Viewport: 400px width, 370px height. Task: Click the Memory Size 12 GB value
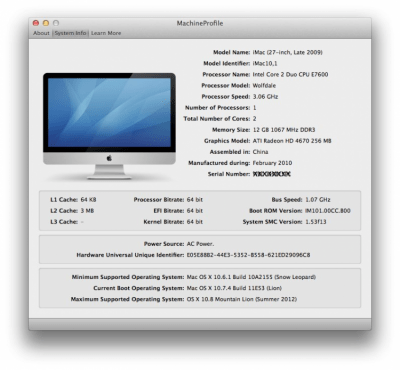(284, 130)
